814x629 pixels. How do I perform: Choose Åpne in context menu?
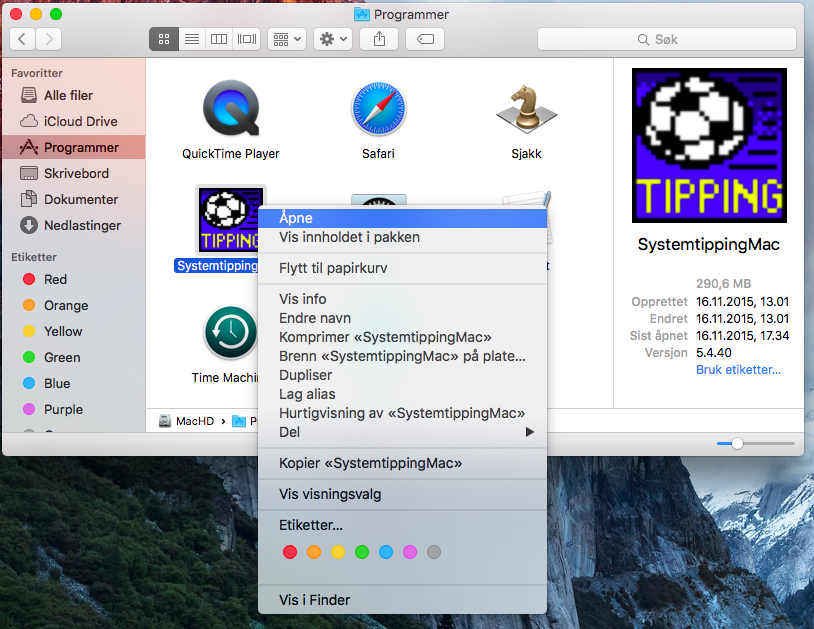402,218
